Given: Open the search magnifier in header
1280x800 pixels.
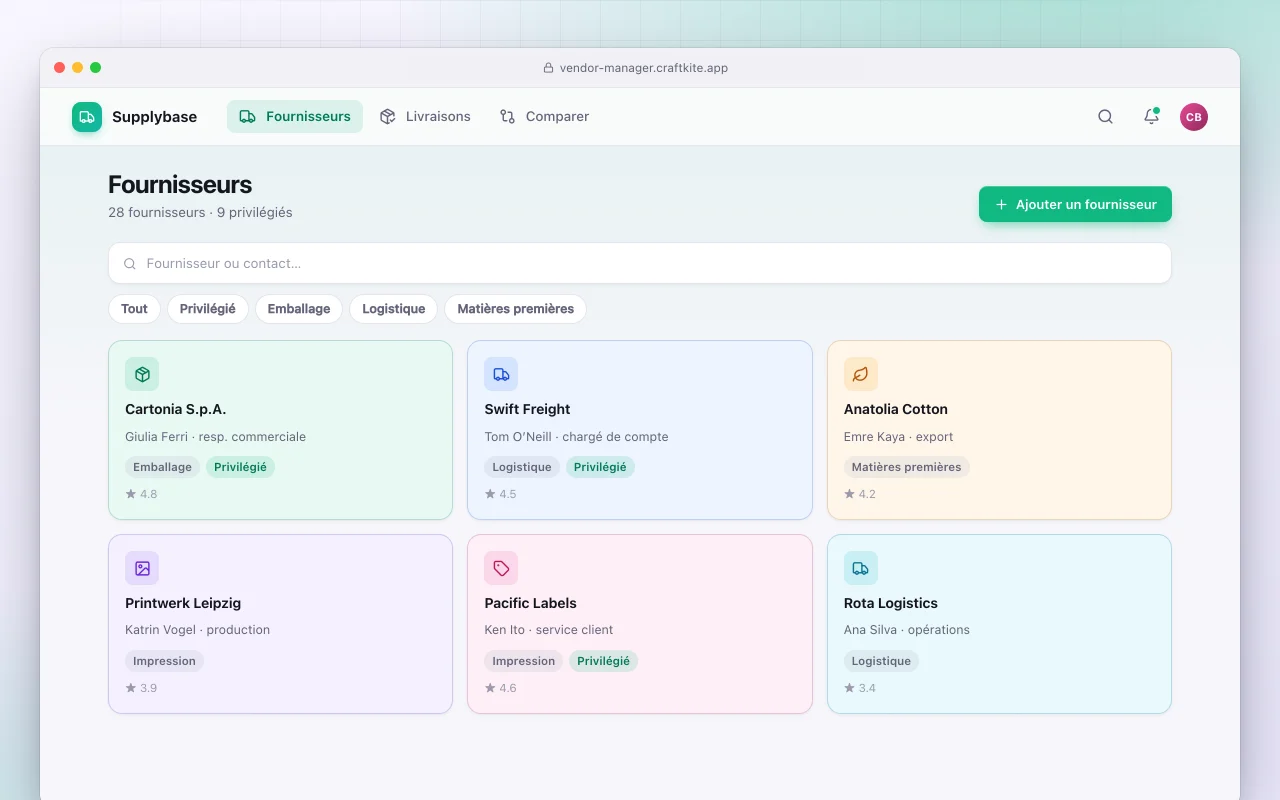Looking at the screenshot, I should click(x=1105, y=117).
